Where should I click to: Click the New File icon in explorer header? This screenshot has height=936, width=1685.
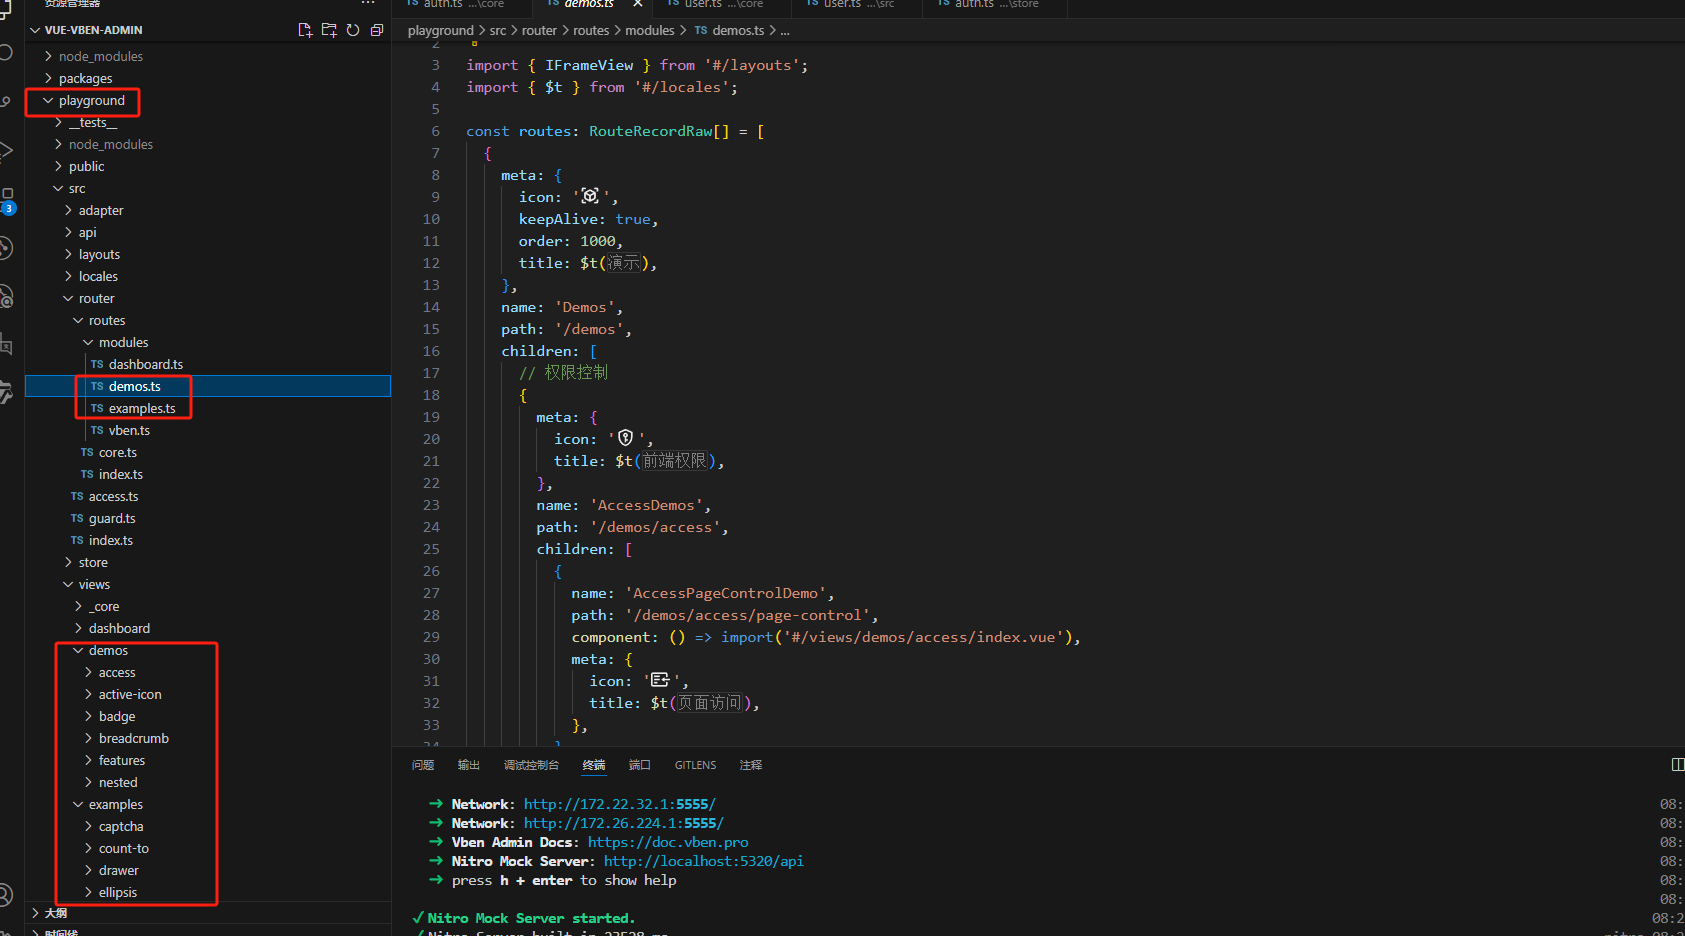[305, 30]
